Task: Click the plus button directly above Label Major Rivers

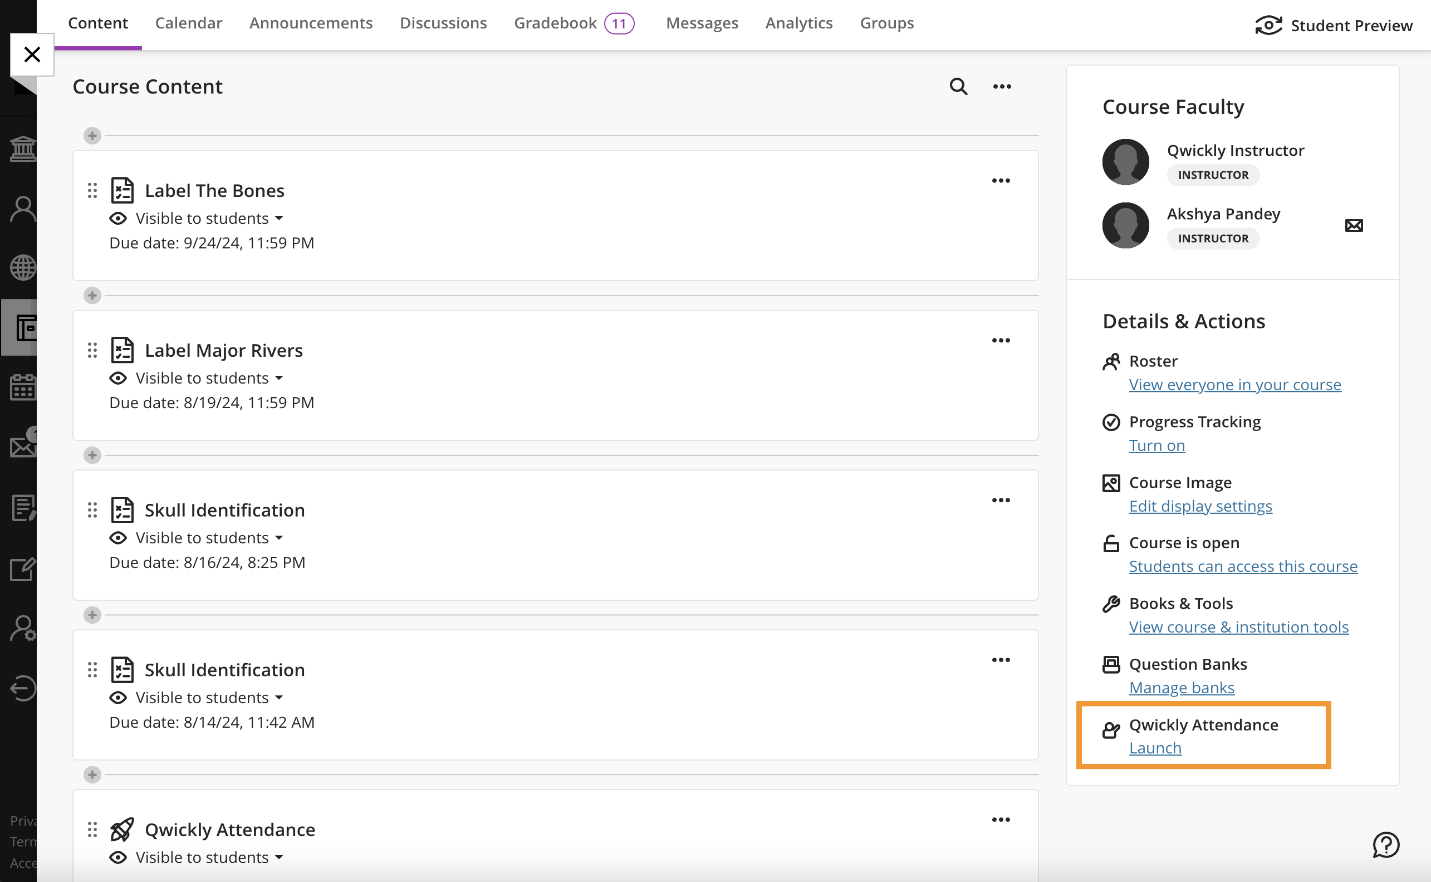Action: (92, 295)
